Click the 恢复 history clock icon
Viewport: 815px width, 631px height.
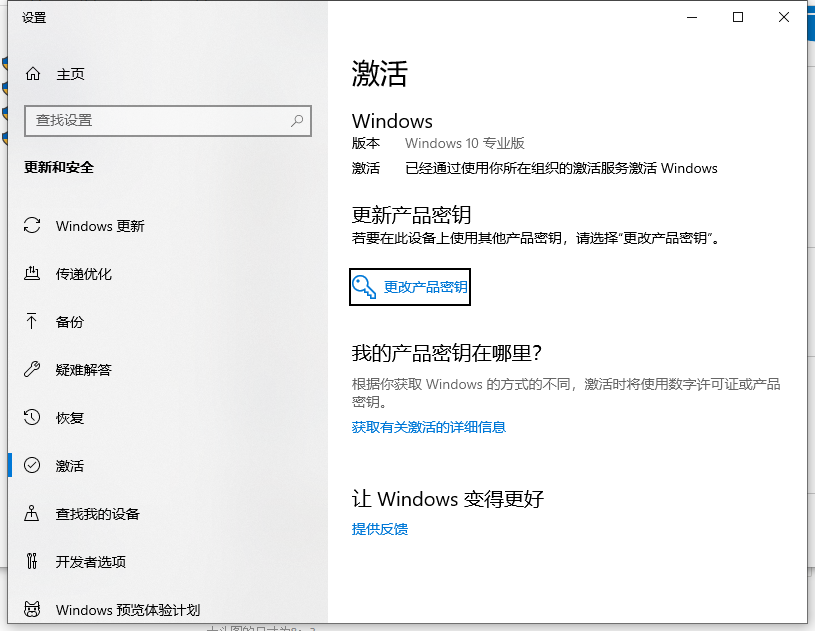point(32,417)
